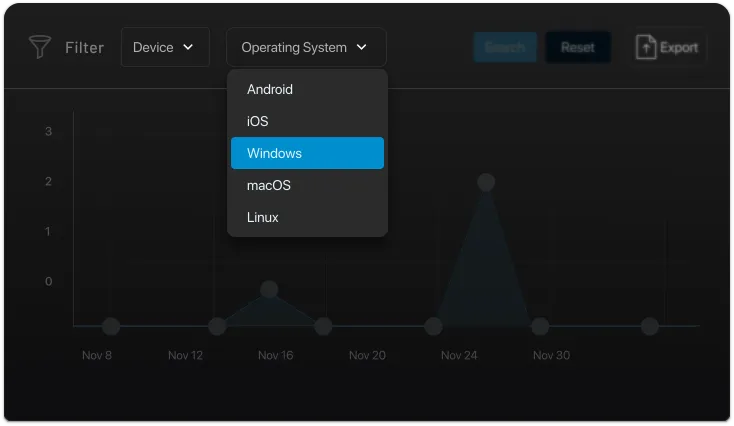Click the baseline data point above Nov 30
This screenshot has height=426, width=734.
tap(540, 326)
